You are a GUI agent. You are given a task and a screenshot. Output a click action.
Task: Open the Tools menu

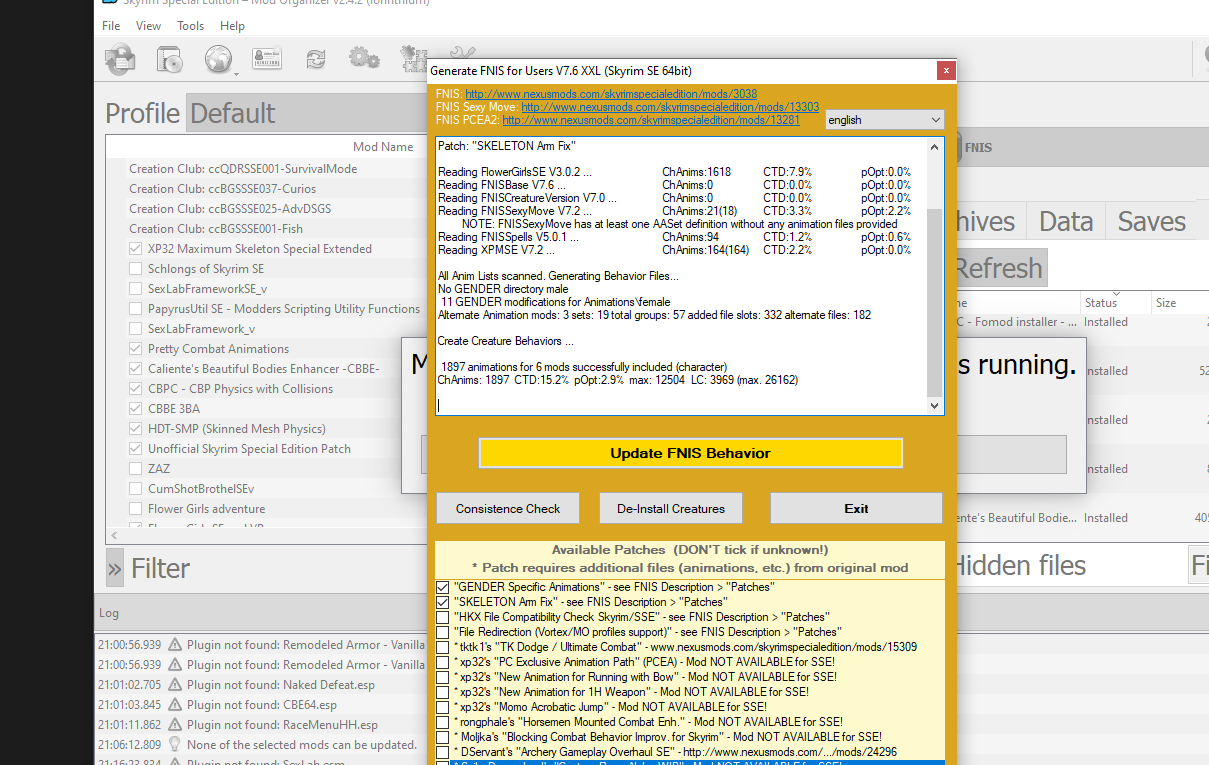190,26
